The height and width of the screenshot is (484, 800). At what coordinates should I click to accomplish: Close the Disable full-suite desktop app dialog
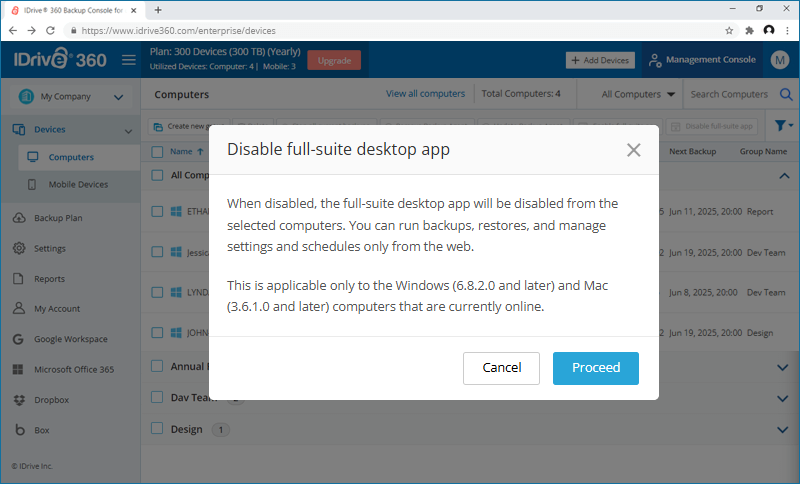(x=633, y=150)
